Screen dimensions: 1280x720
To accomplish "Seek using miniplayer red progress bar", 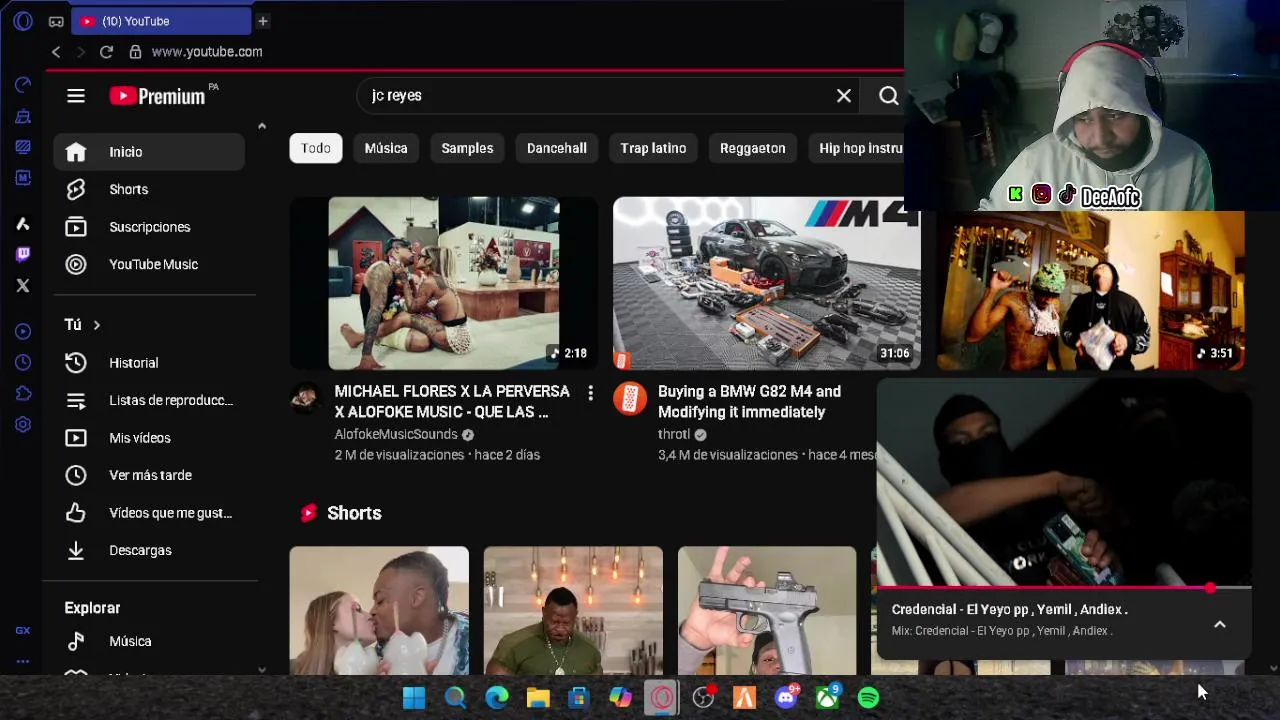I will coord(1064,588).
